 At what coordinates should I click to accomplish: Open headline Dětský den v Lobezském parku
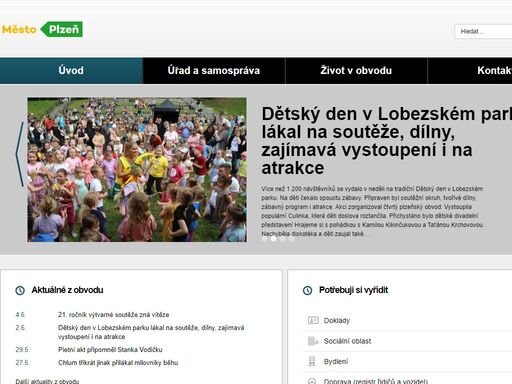[x=387, y=141]
